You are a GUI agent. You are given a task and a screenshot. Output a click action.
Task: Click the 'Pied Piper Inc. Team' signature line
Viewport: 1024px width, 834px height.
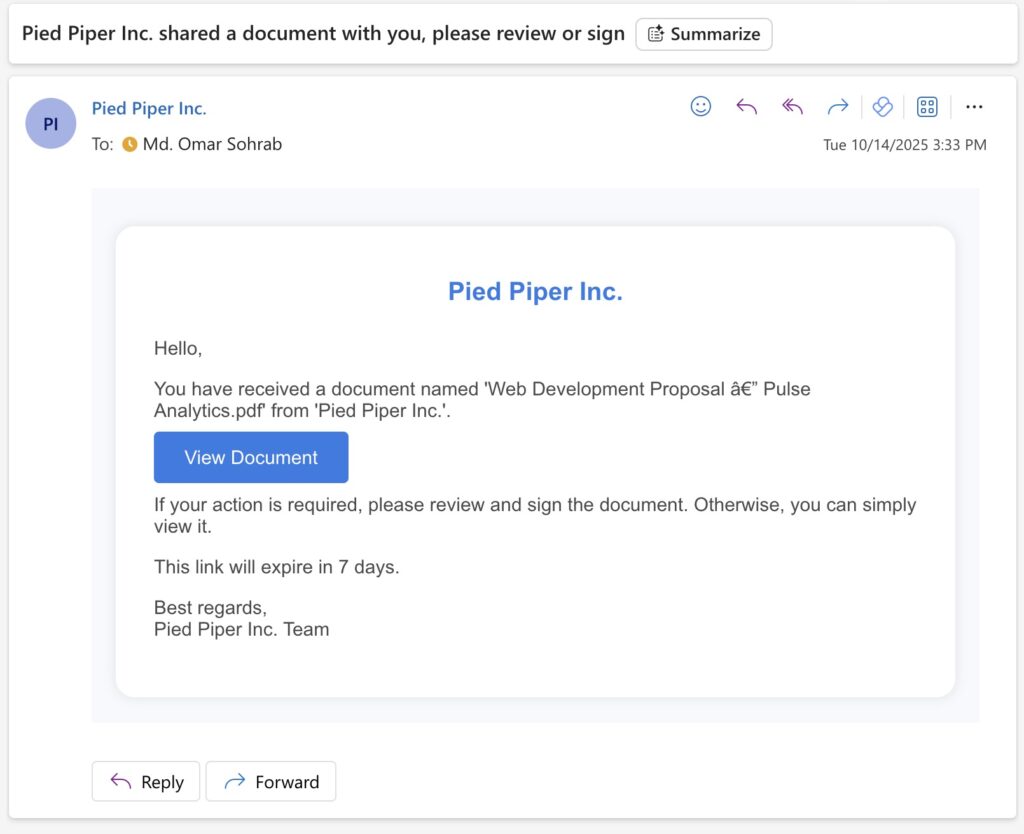(241, 630)
